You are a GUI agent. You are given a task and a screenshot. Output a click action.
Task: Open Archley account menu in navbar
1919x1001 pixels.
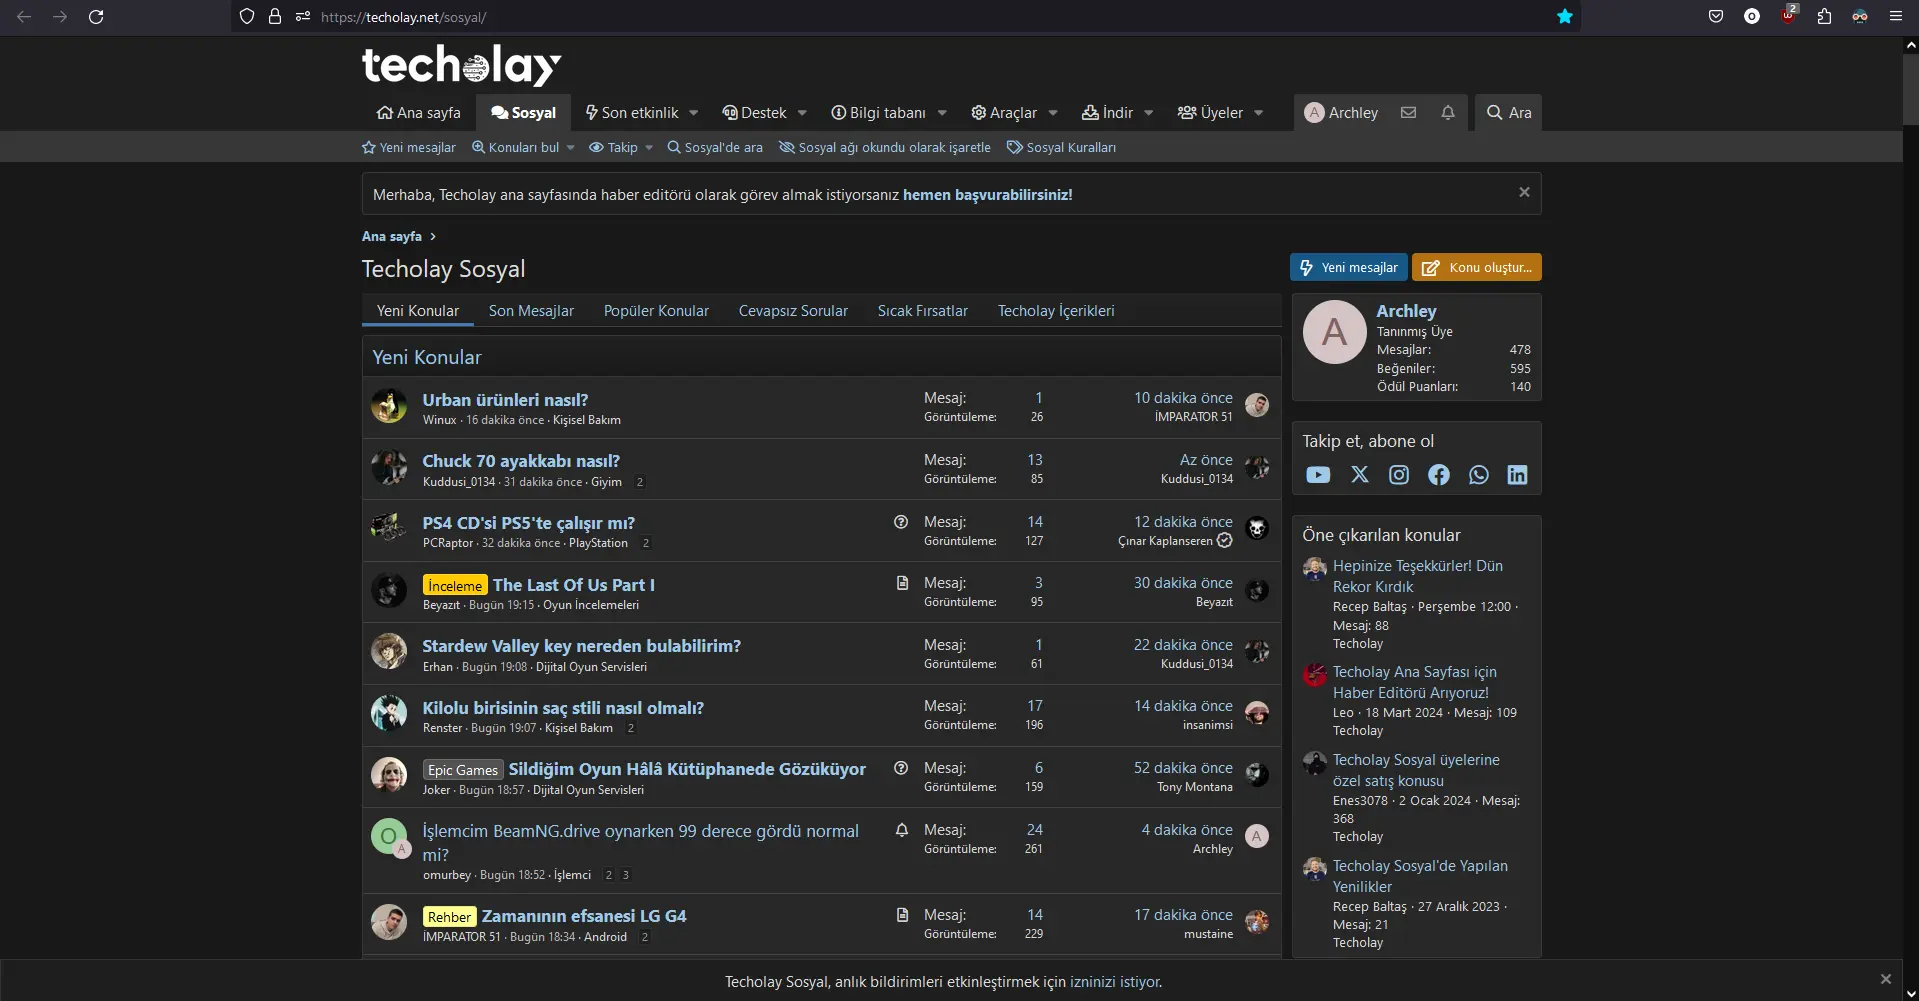click(1341, 113)
